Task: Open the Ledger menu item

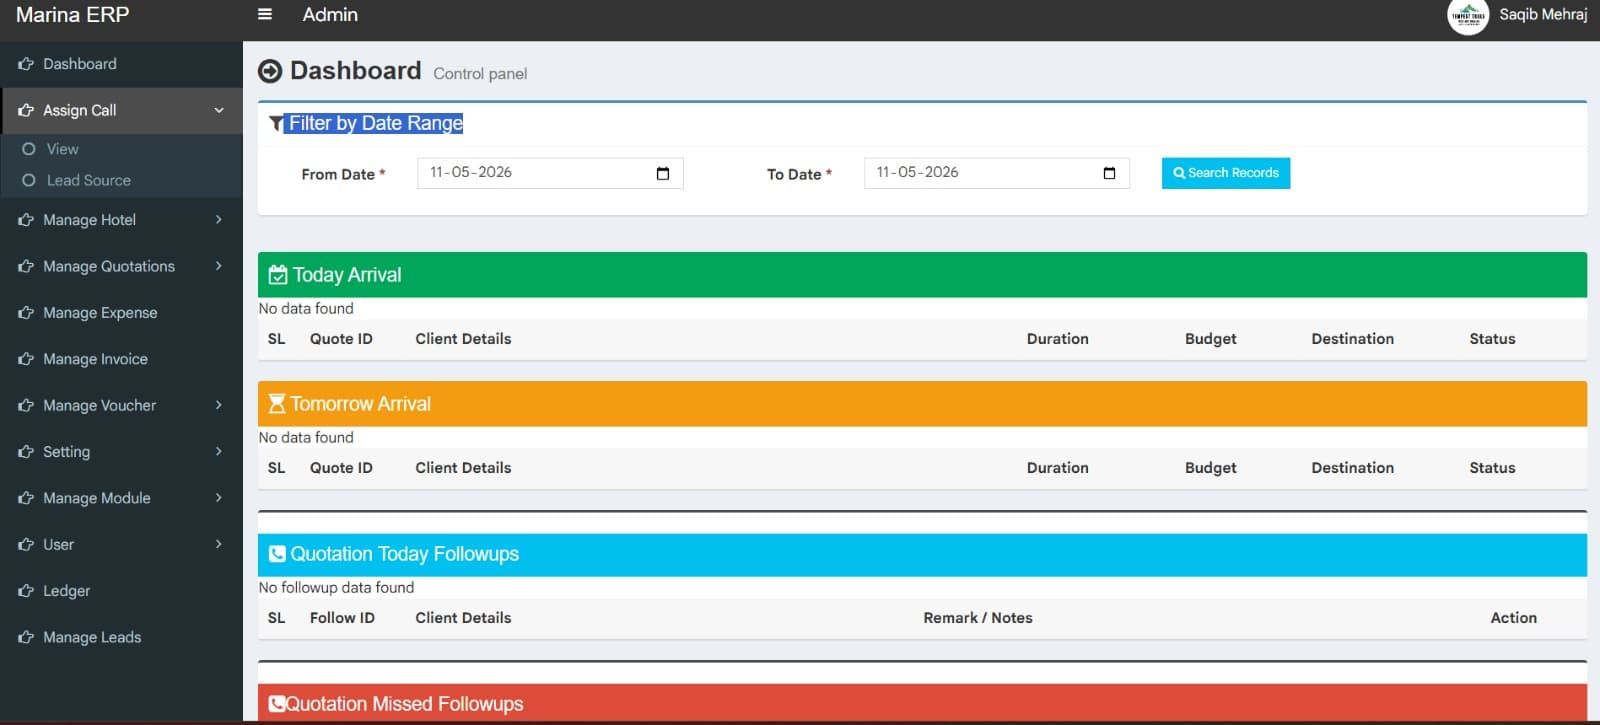Action: coord(121,591)
